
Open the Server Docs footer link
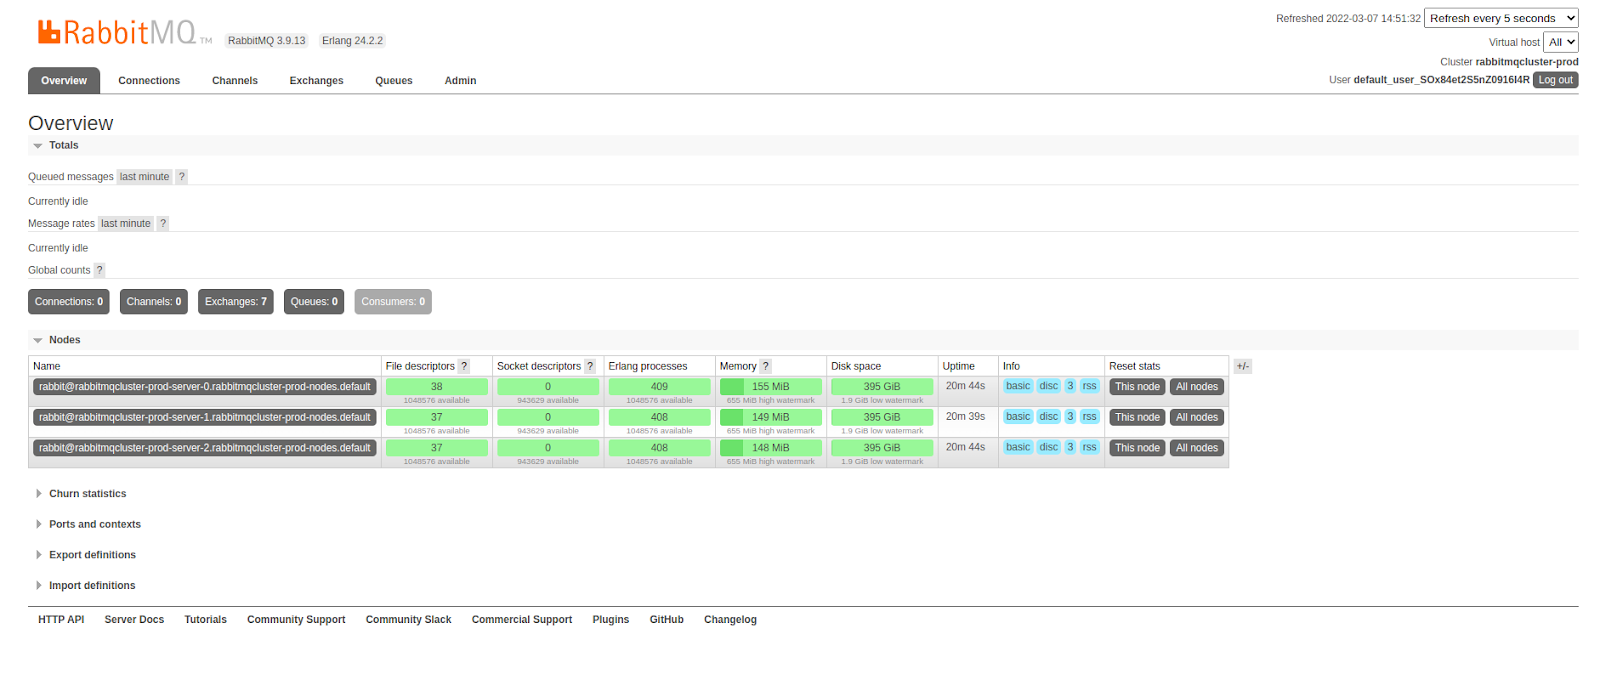pyautogui.click(x=134, y=620)
